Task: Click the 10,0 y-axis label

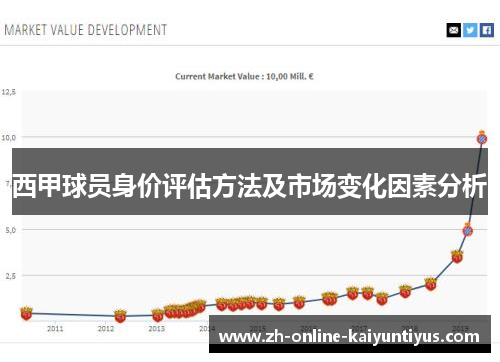Action: 9,138
